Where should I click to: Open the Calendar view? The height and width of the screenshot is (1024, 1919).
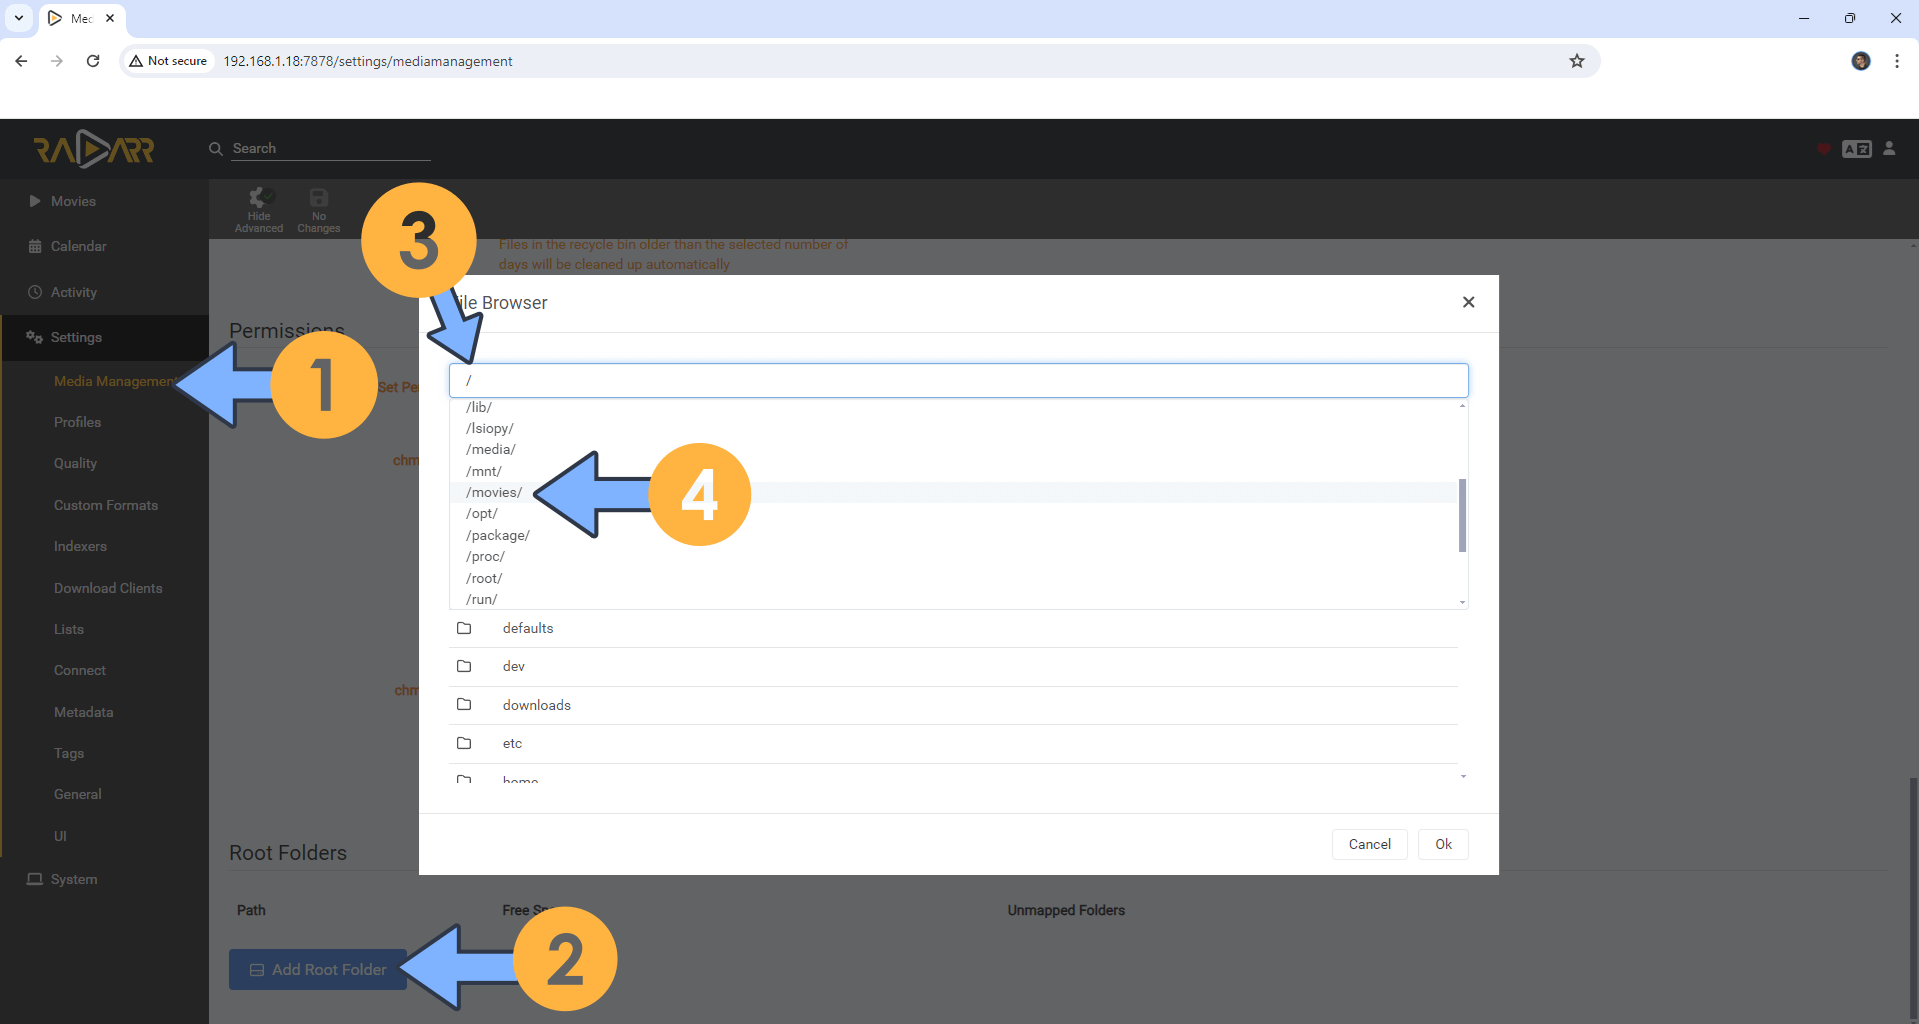(77, 245)
